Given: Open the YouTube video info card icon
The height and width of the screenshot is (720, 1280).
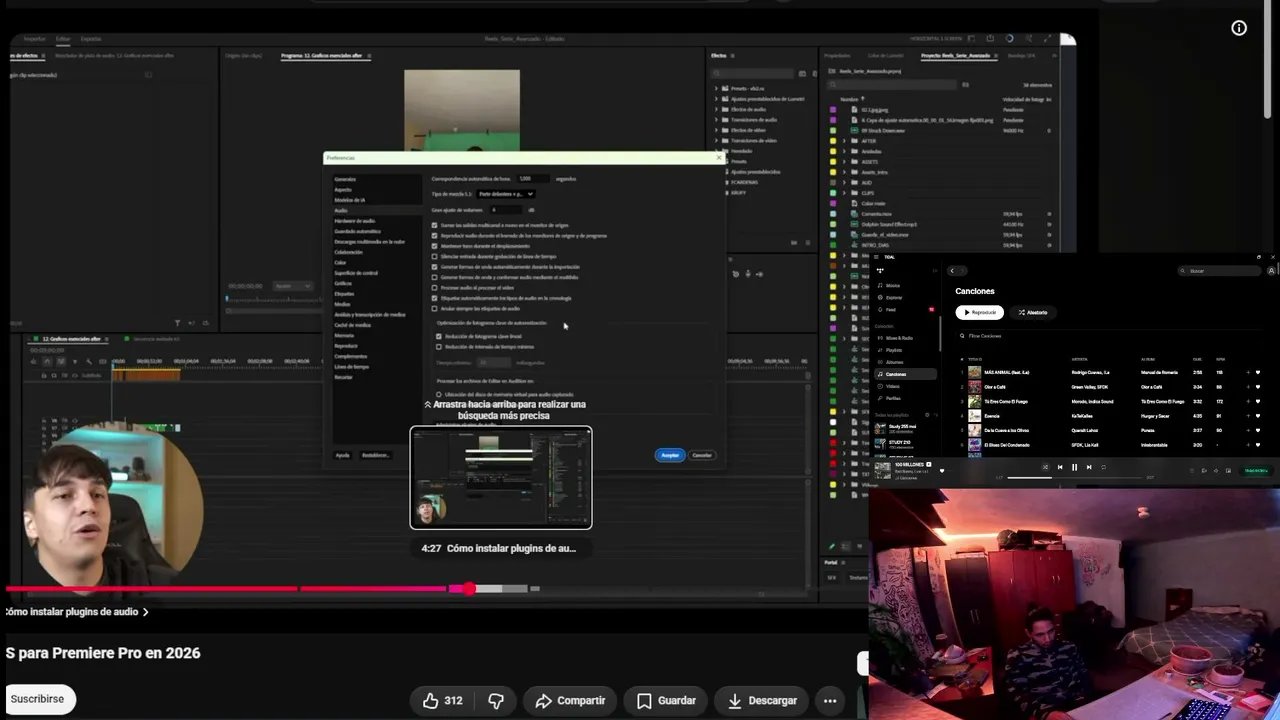Looking at the screenshot, I should pos(1239,28).
